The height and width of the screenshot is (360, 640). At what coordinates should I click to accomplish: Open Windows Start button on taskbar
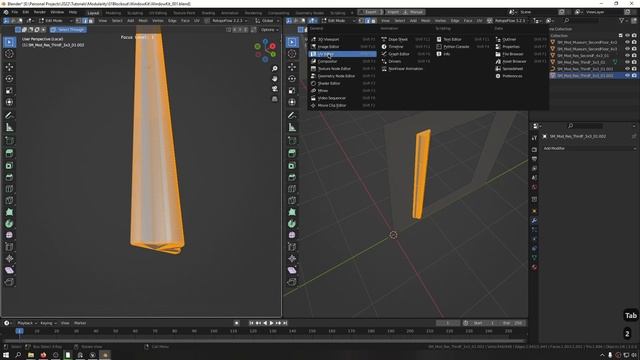click(6, 355)
